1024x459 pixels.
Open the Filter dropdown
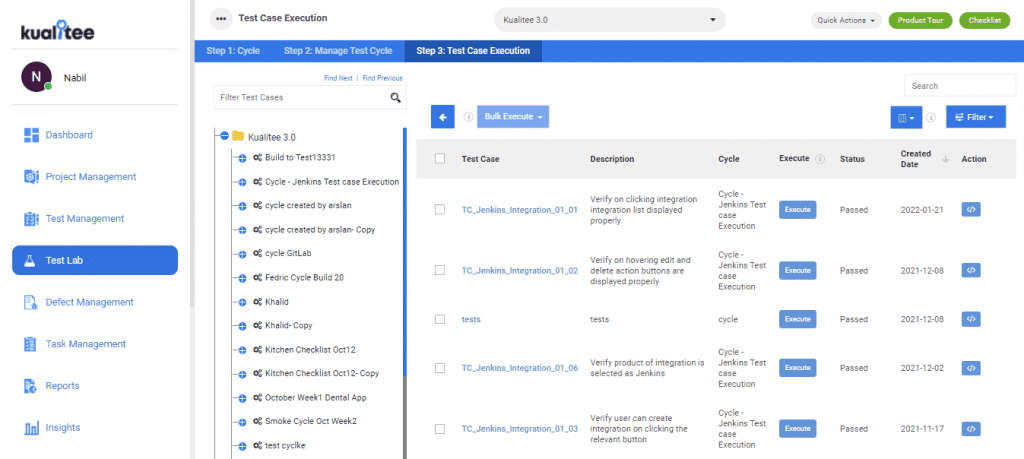[x=976, y=118]
